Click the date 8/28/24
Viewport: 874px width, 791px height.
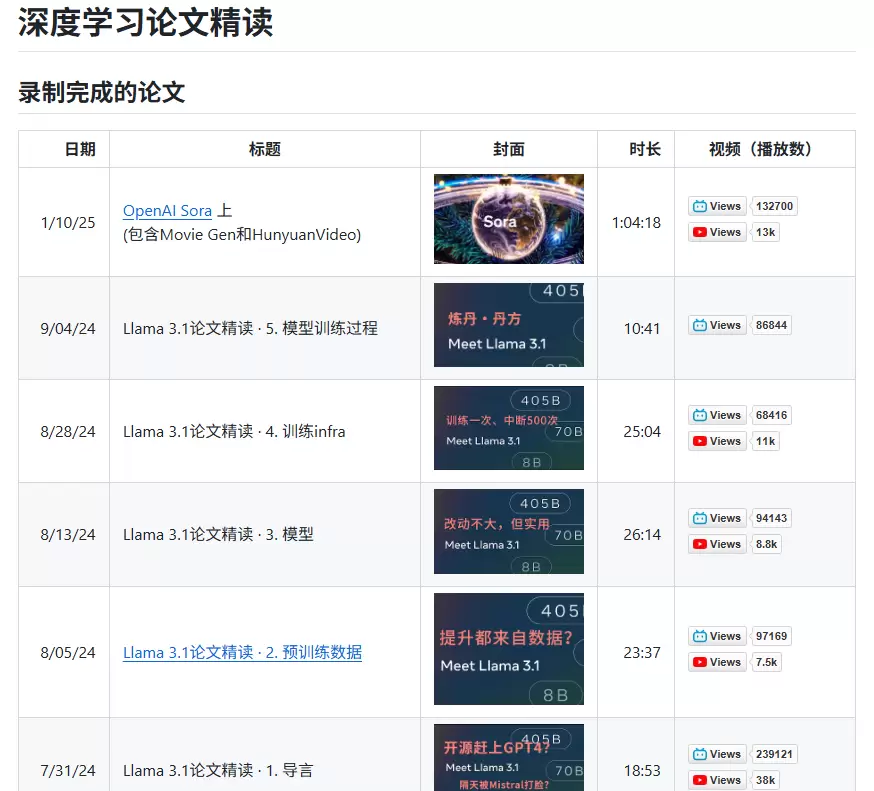tap(68, 431)
